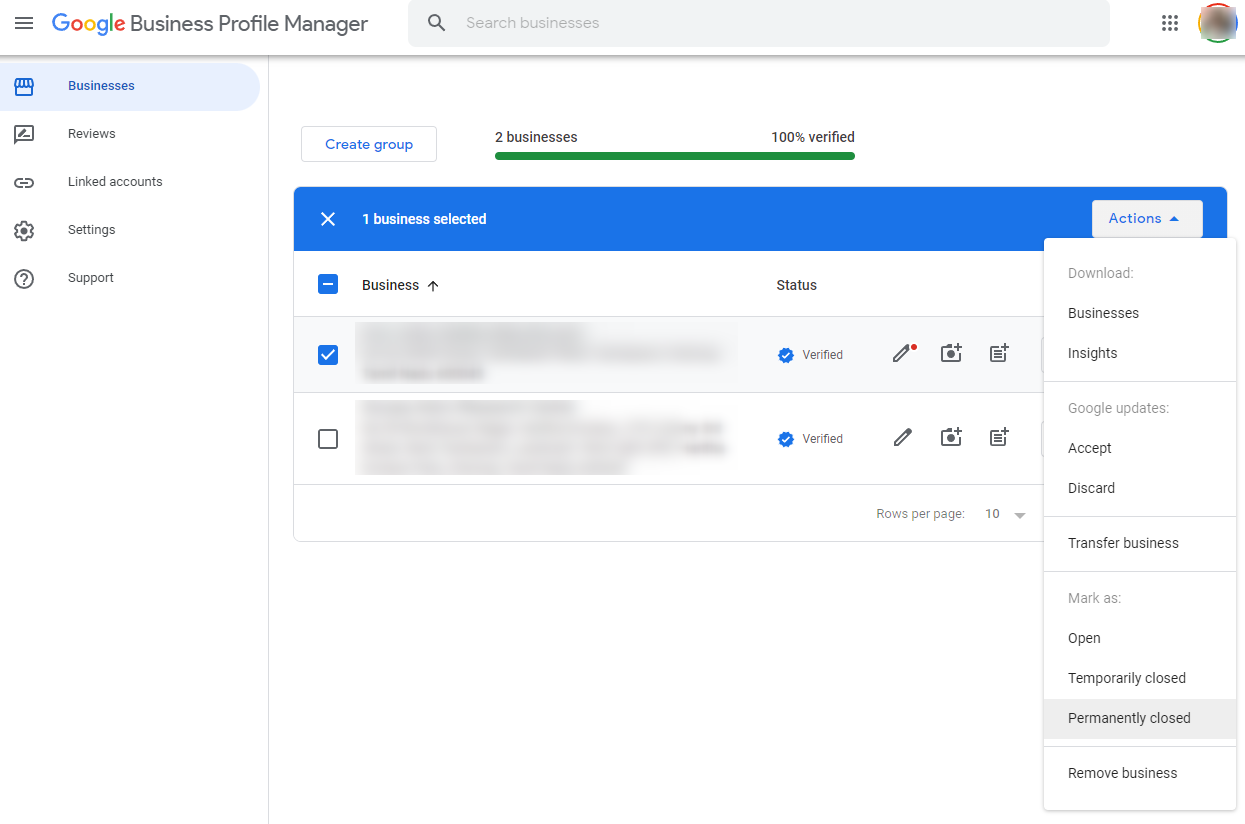Clear selection with the X icon

pyautogui.click(x=328, y=219)
